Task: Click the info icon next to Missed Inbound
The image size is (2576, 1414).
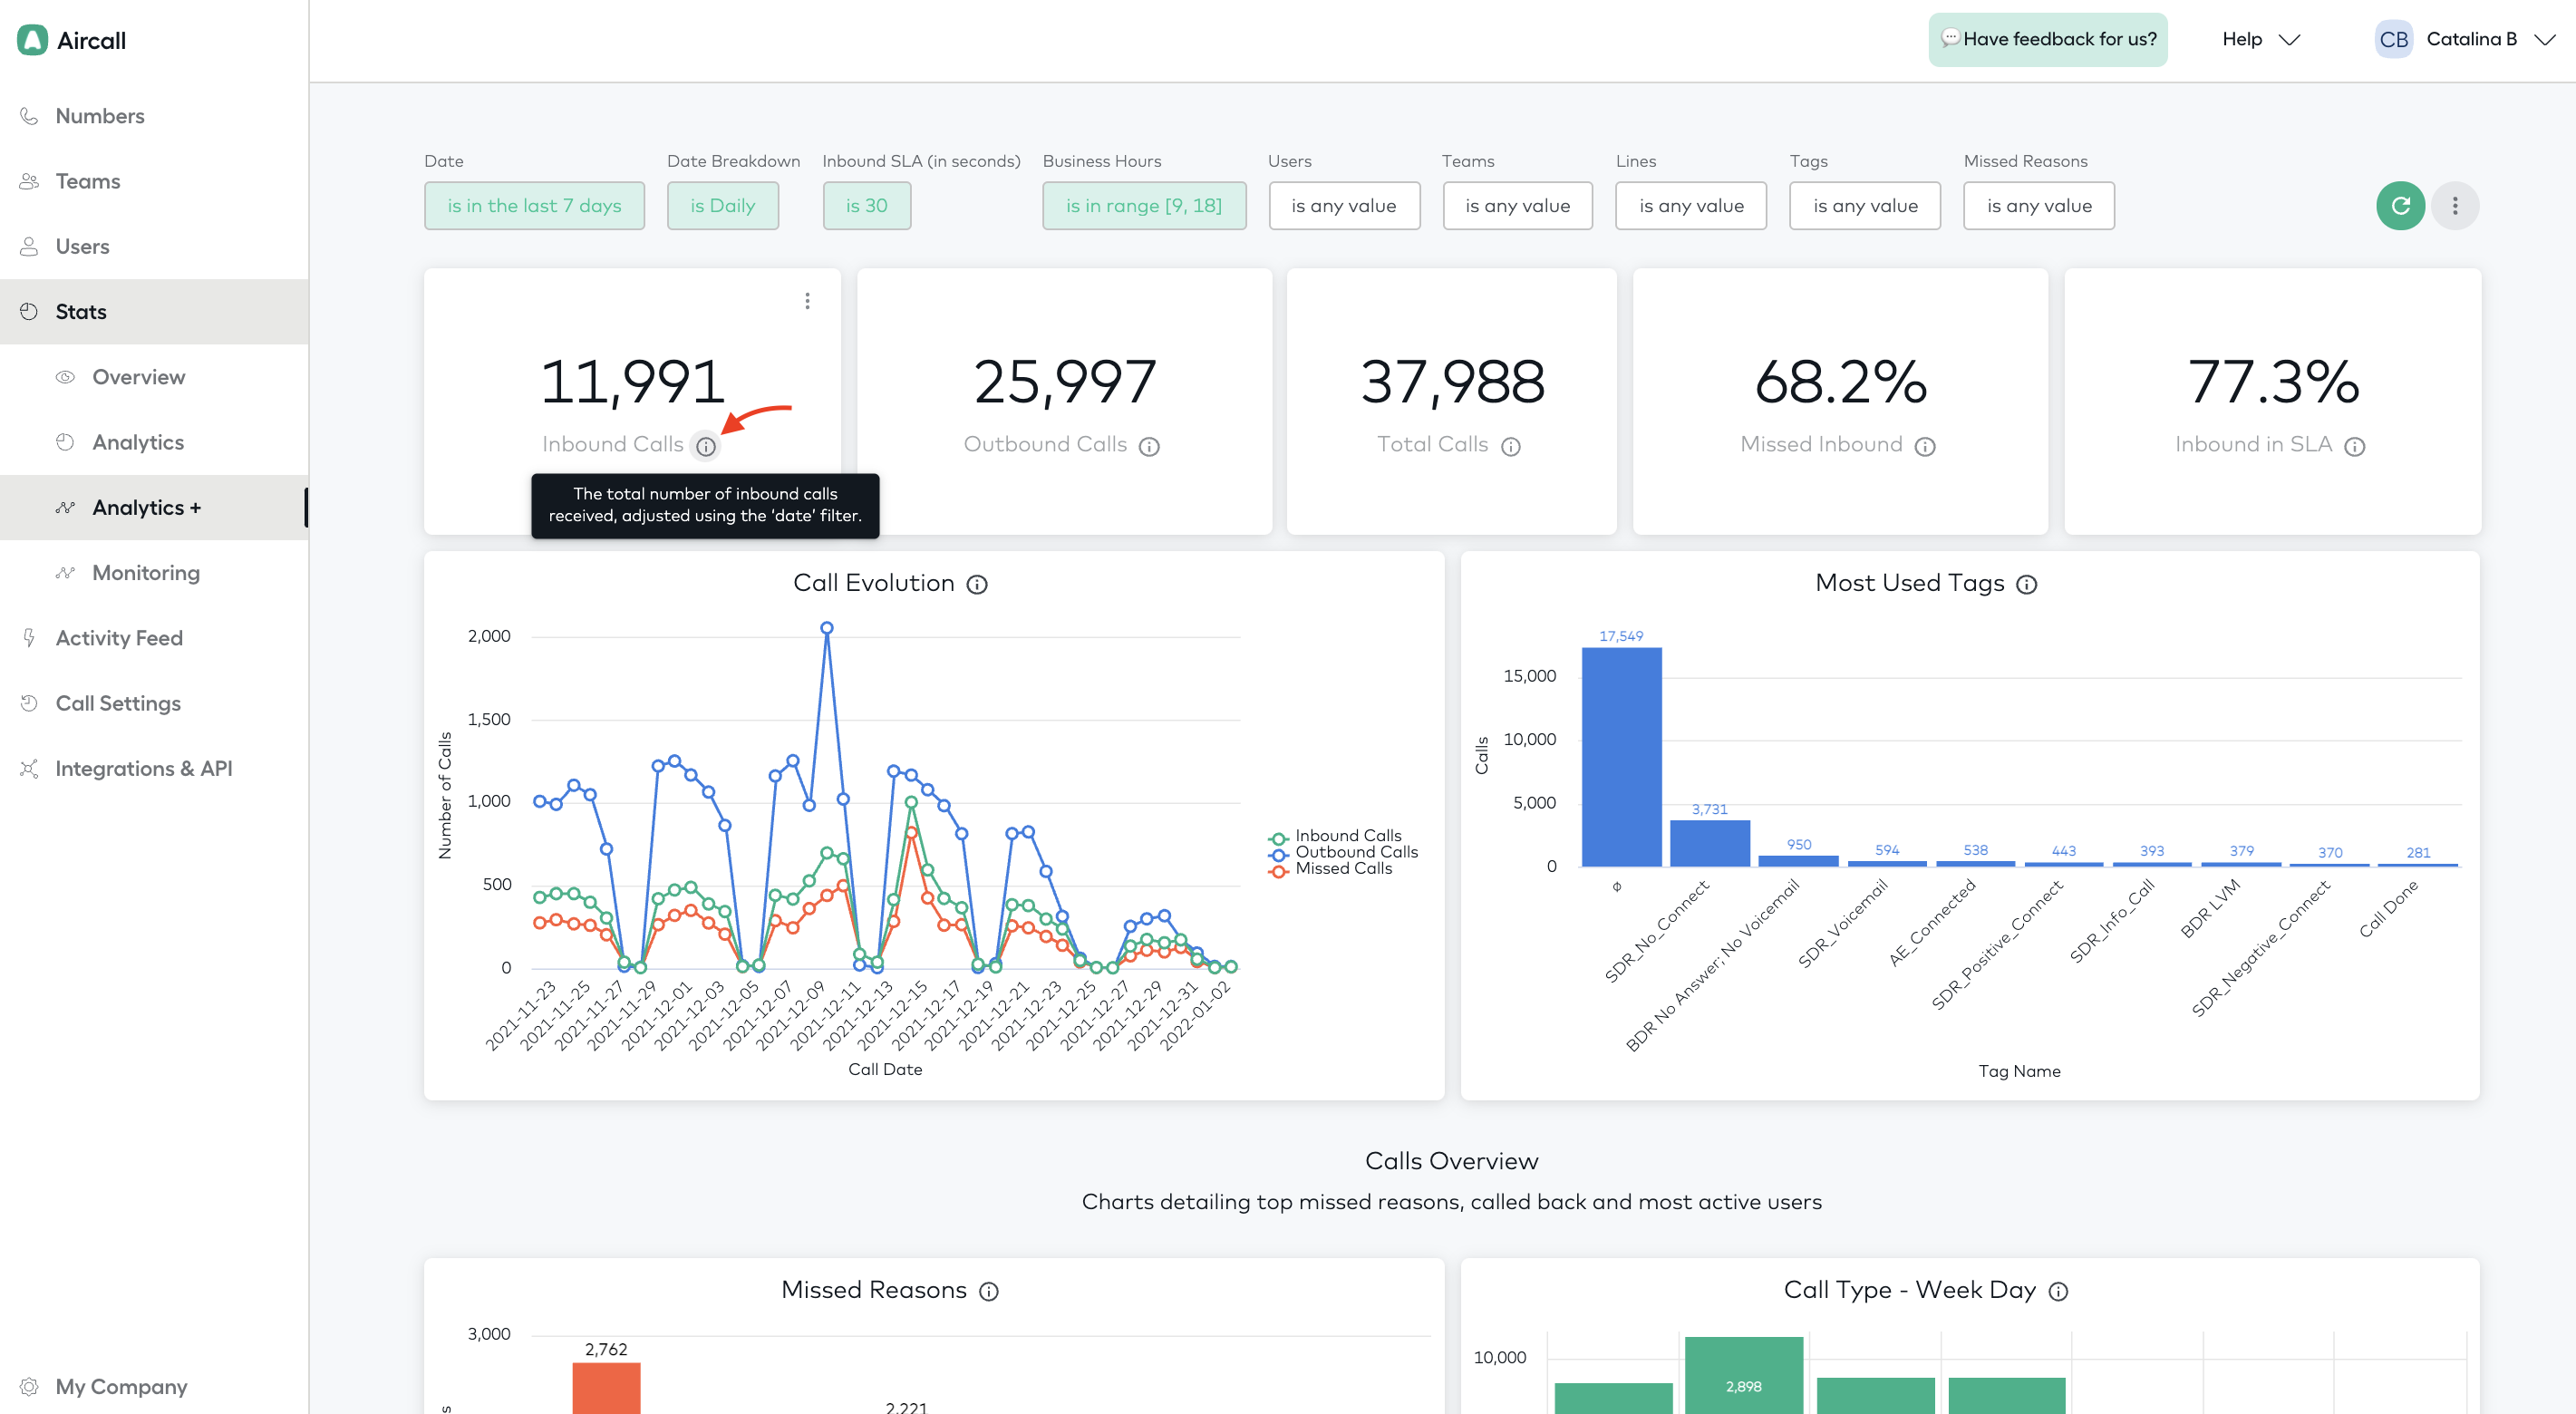Action: (1925, 446)
